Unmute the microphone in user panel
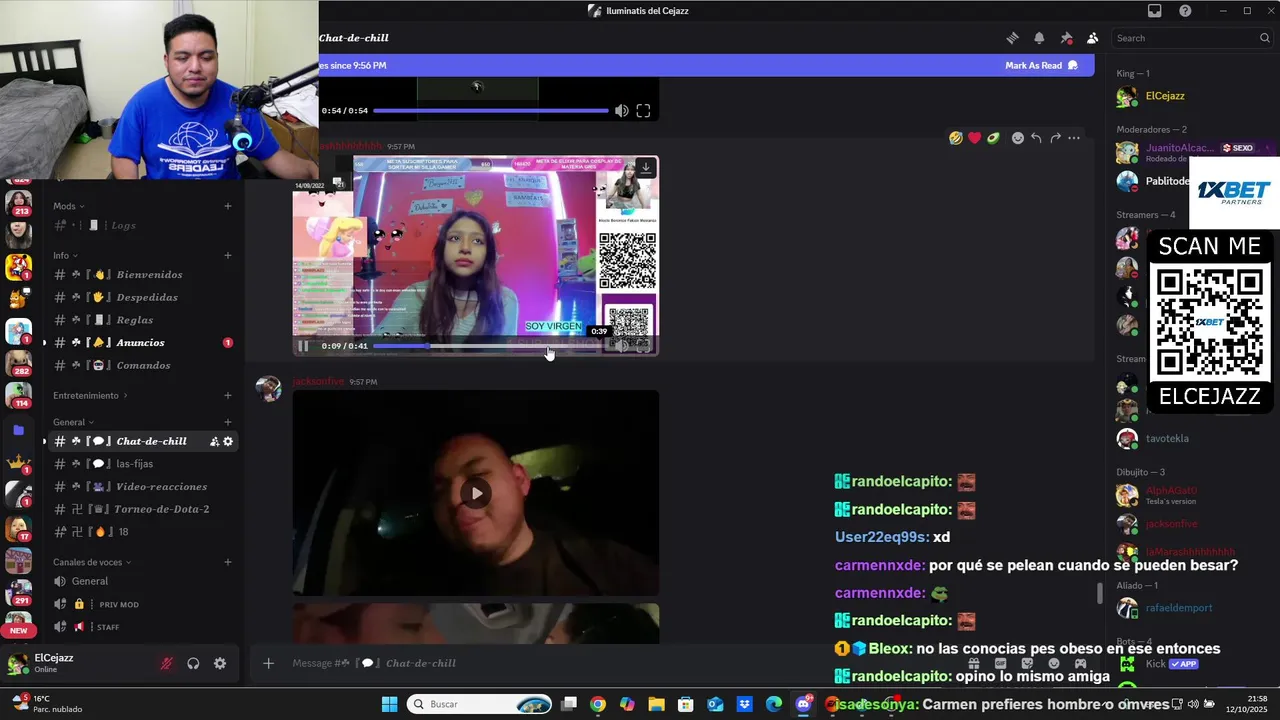Viewport: 1280px width, 720px height. coord(167,663)
